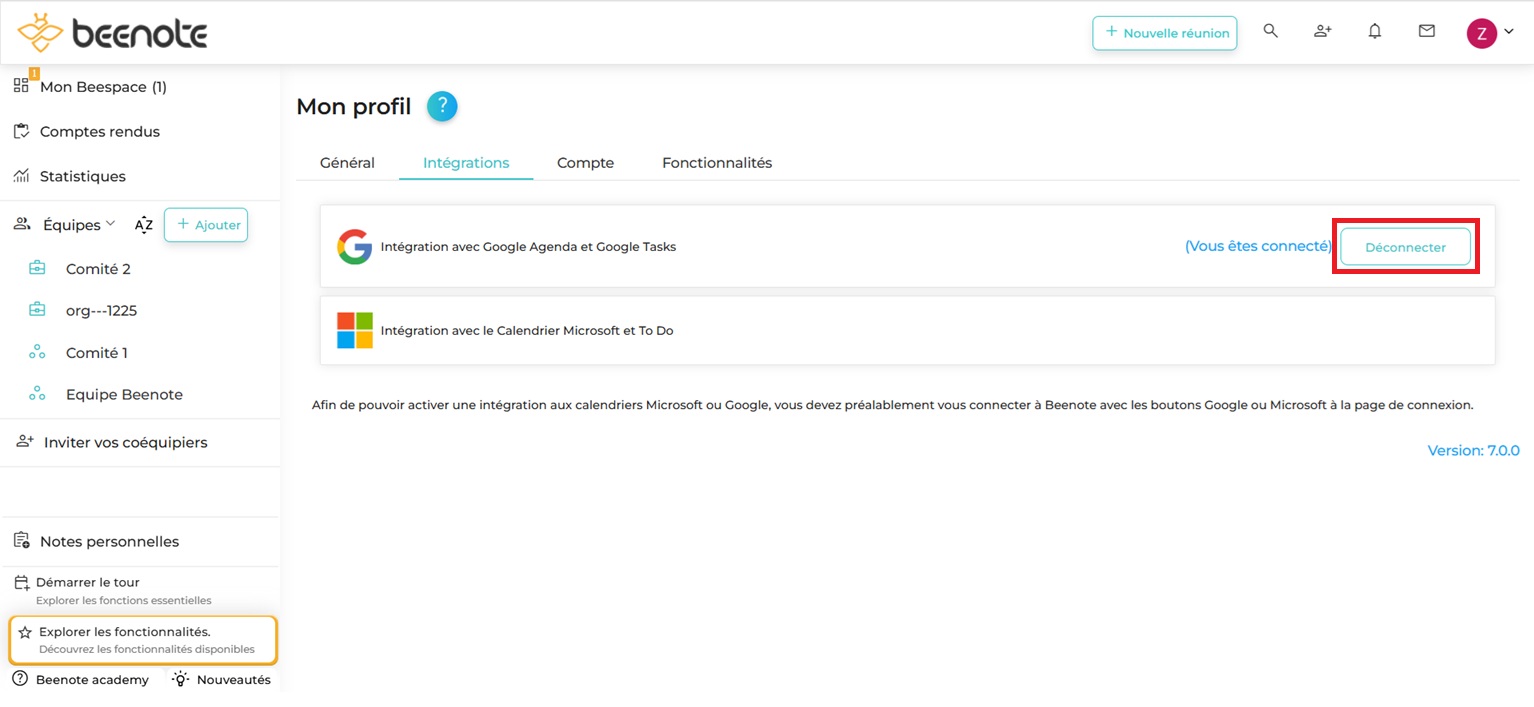Open Mon Beespace via its grid icon
1534x707 pixels.
[20, 86]
